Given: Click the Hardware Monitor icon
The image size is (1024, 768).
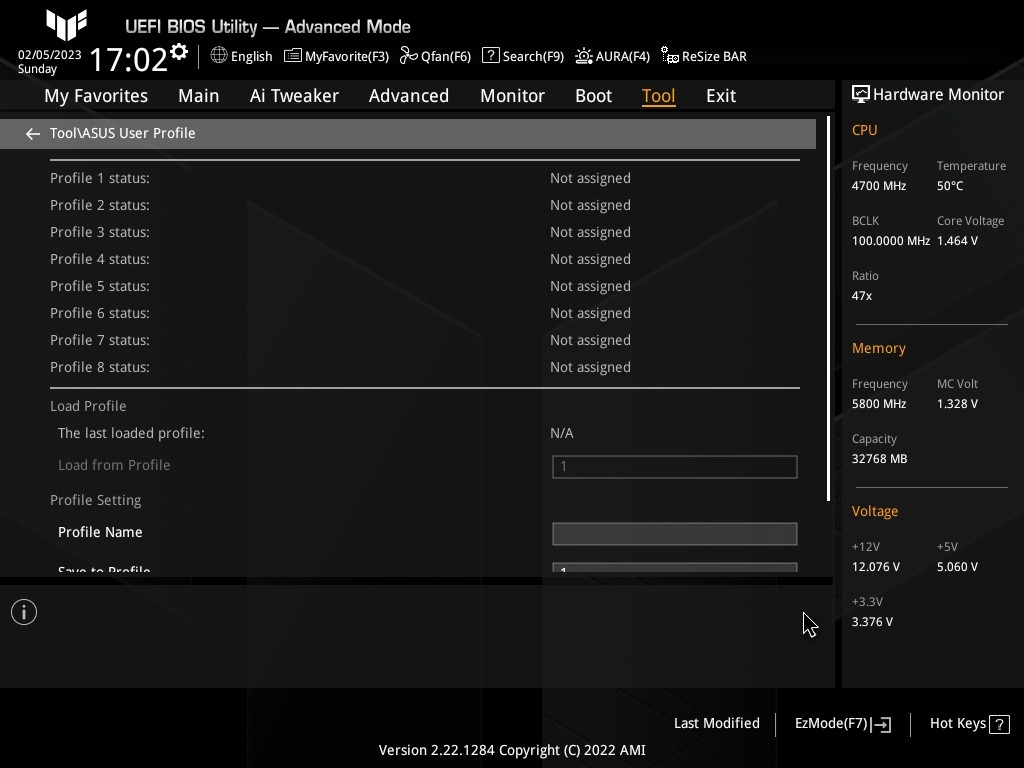Looking at the screenshot, I should pyautogui.click(x=860, y=94).
